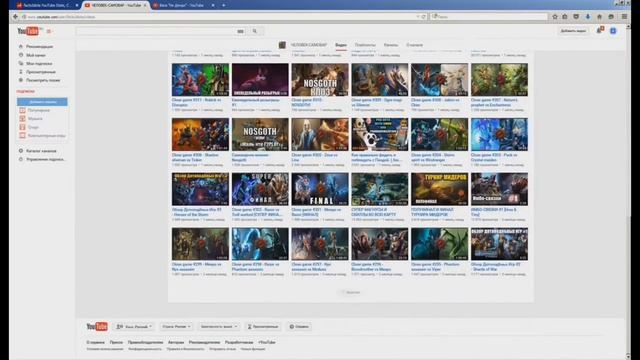Click the О сервисе footer link
The image size is (640, 360).
pos(96,342)
